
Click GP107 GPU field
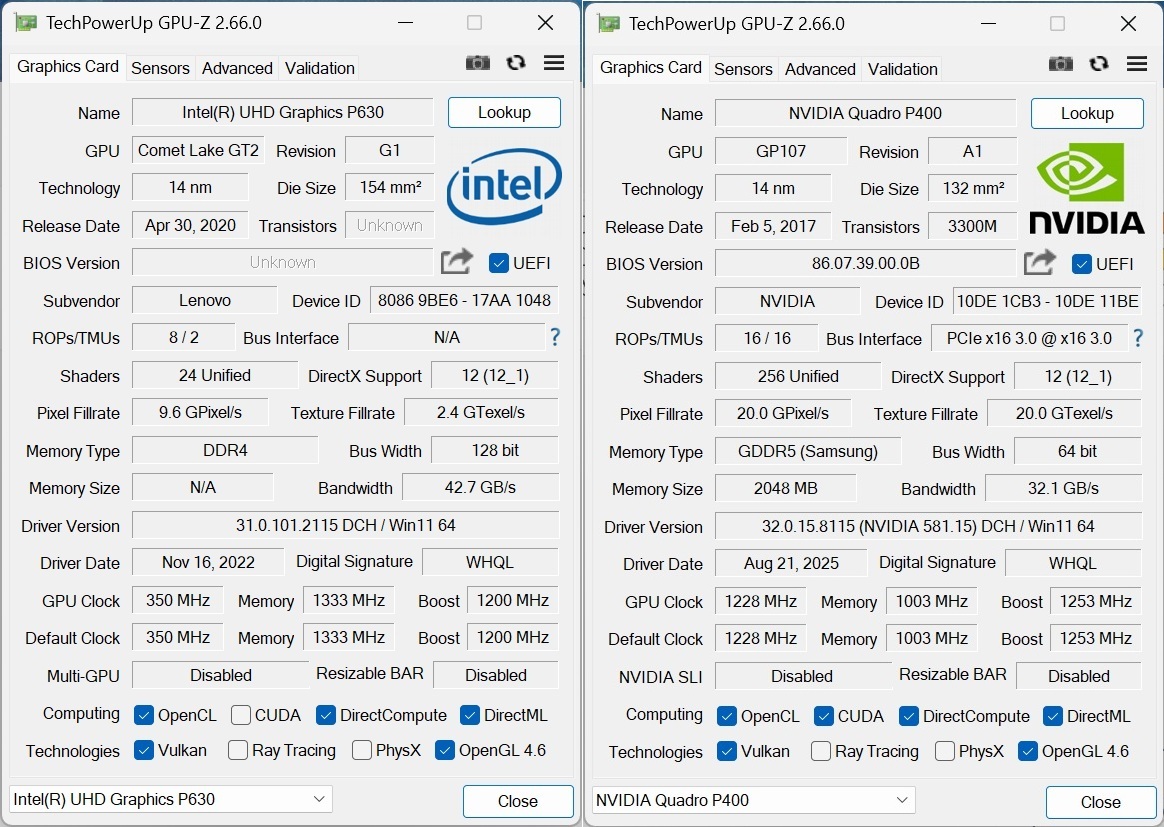click(781, 151)
